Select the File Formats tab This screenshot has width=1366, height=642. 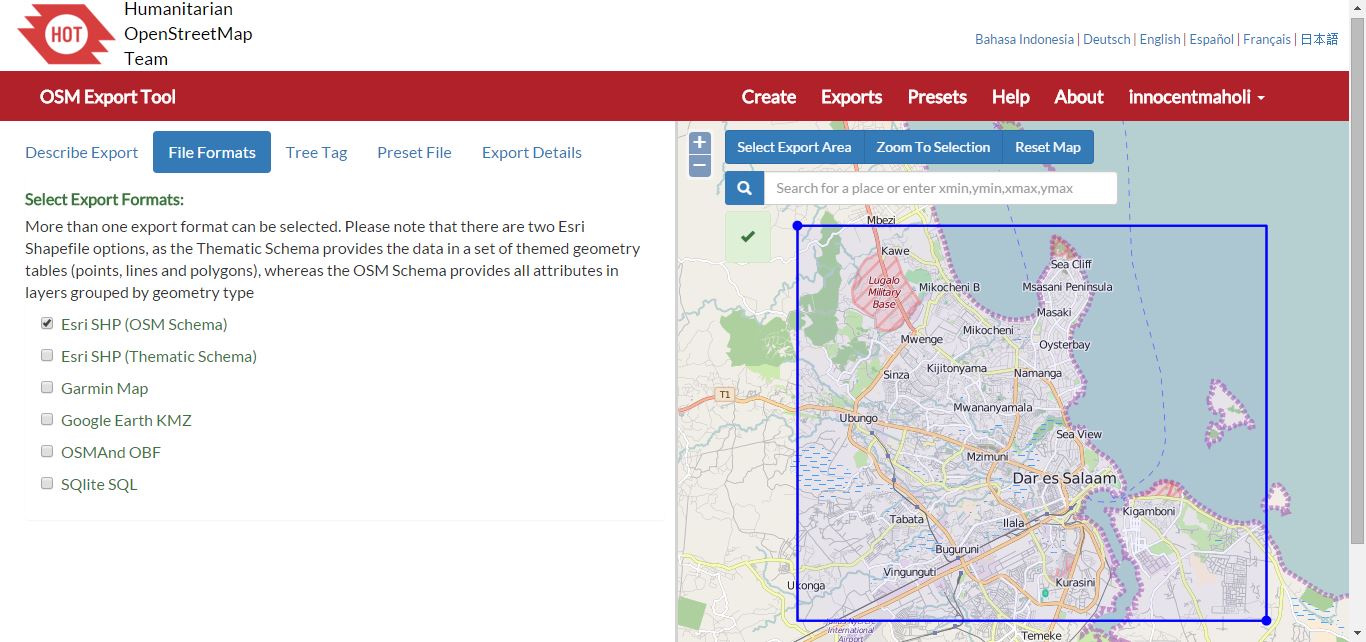point(212,152)
